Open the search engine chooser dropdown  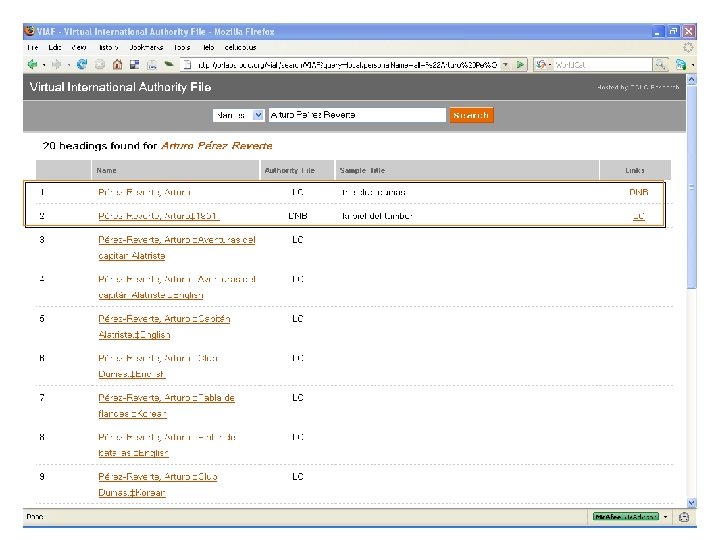point(543,65)
